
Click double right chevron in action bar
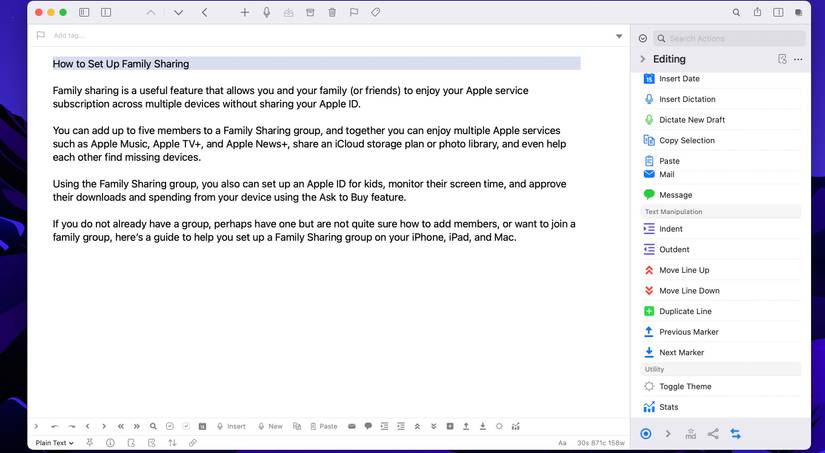137,426
